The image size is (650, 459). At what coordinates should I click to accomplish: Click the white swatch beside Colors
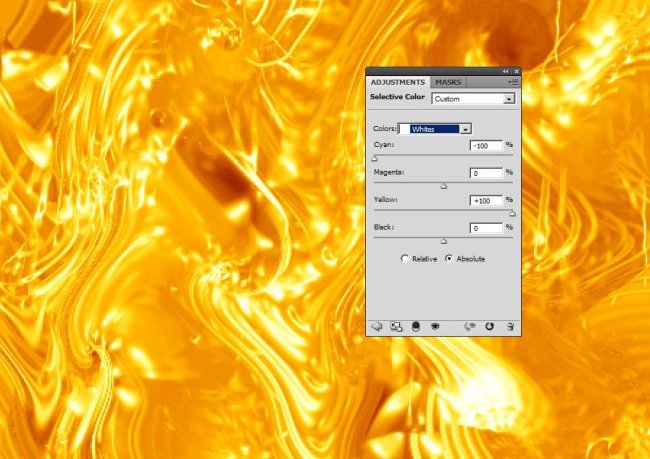pyautogui.click(x=403, y=129)
